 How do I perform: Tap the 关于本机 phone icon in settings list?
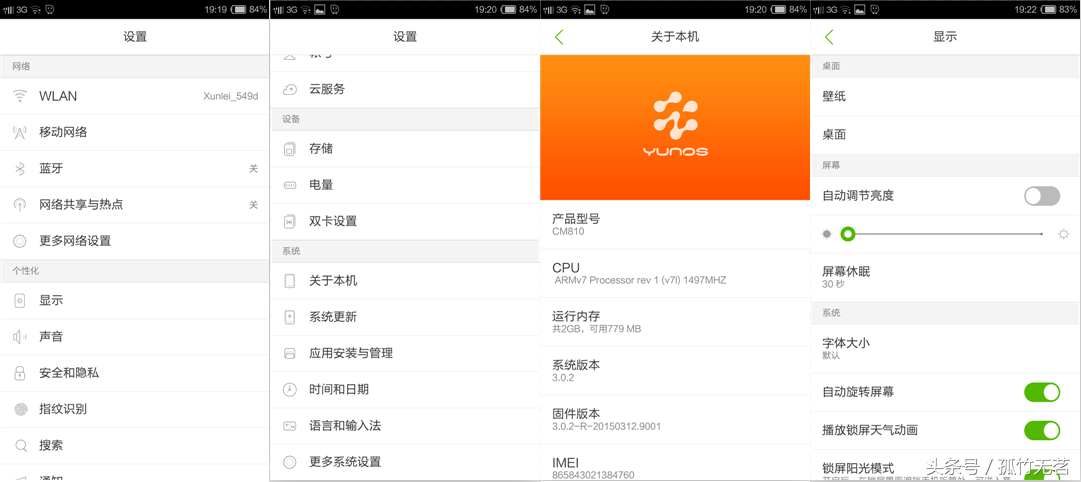coord(290,281)
